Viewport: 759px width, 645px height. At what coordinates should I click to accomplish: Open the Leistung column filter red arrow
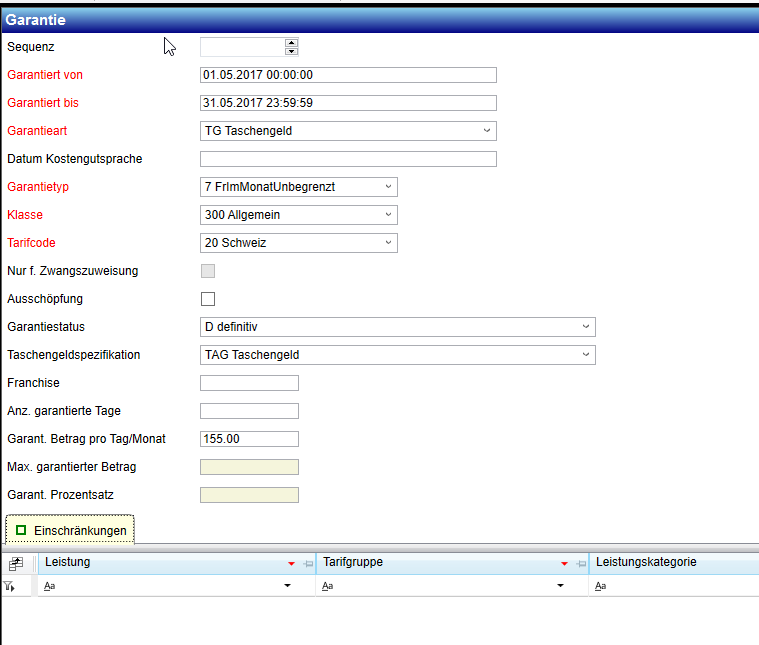(291, 564)
